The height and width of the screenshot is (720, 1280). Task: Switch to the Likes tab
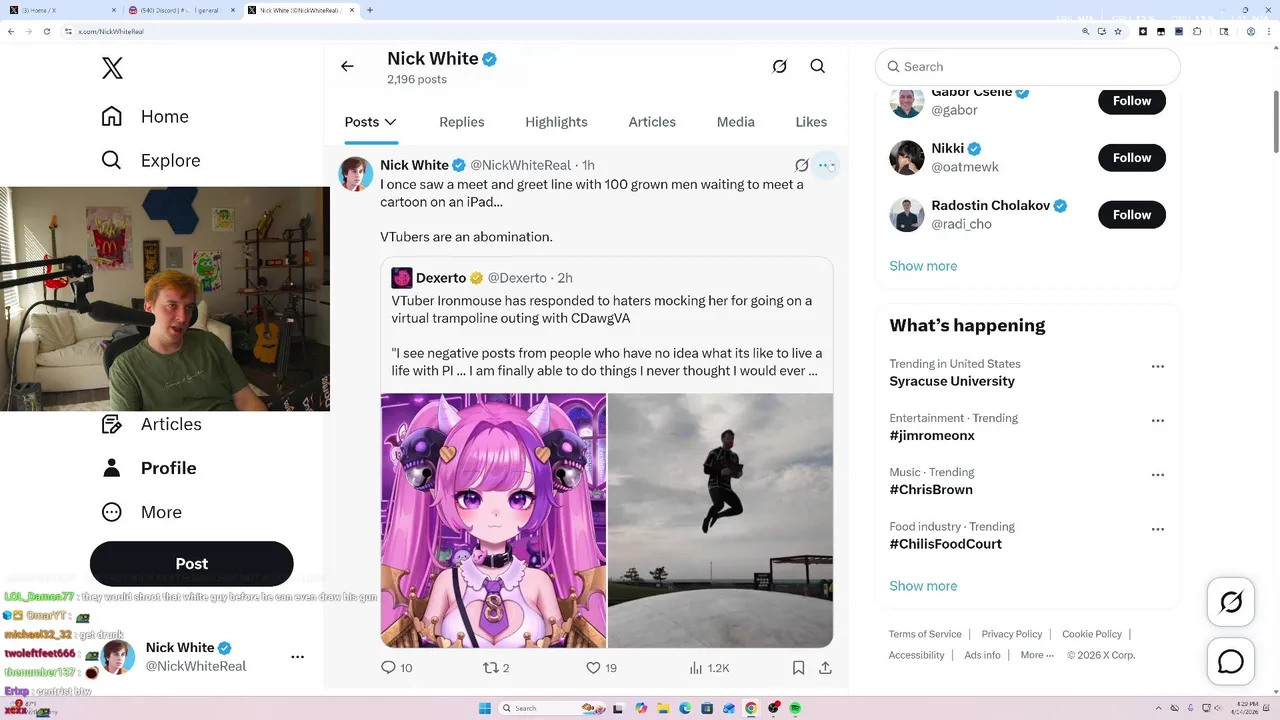pyautogui.click(x=811, y=122)
